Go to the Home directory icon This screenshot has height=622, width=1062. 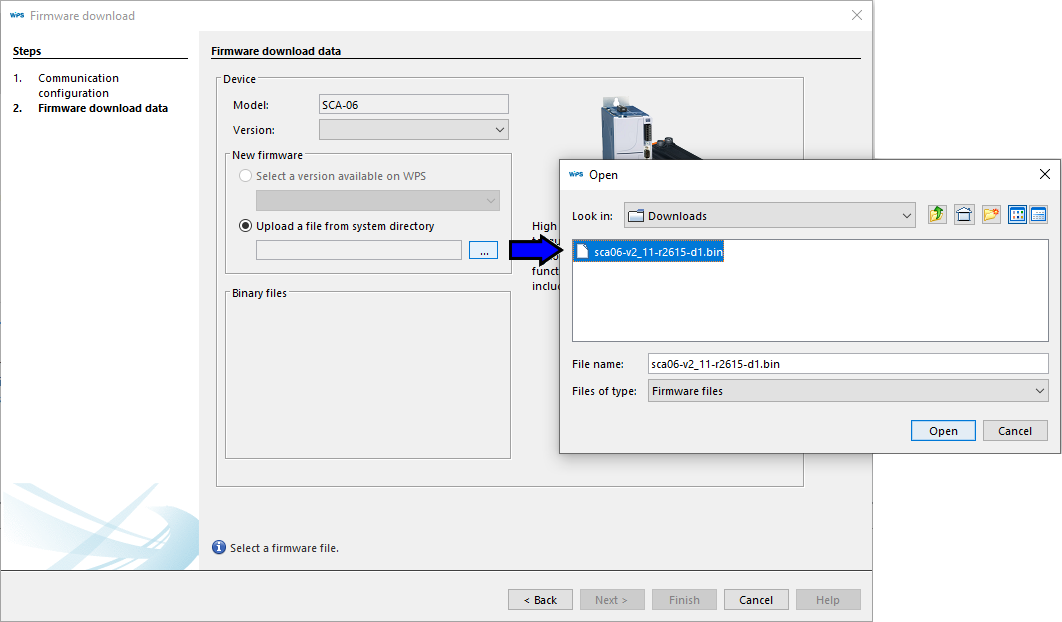click(964, 215)
